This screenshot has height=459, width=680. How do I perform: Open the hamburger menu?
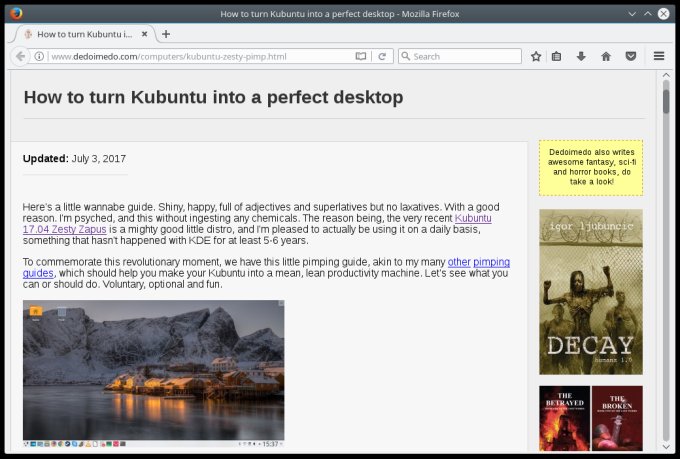click(x=659, y=57)
